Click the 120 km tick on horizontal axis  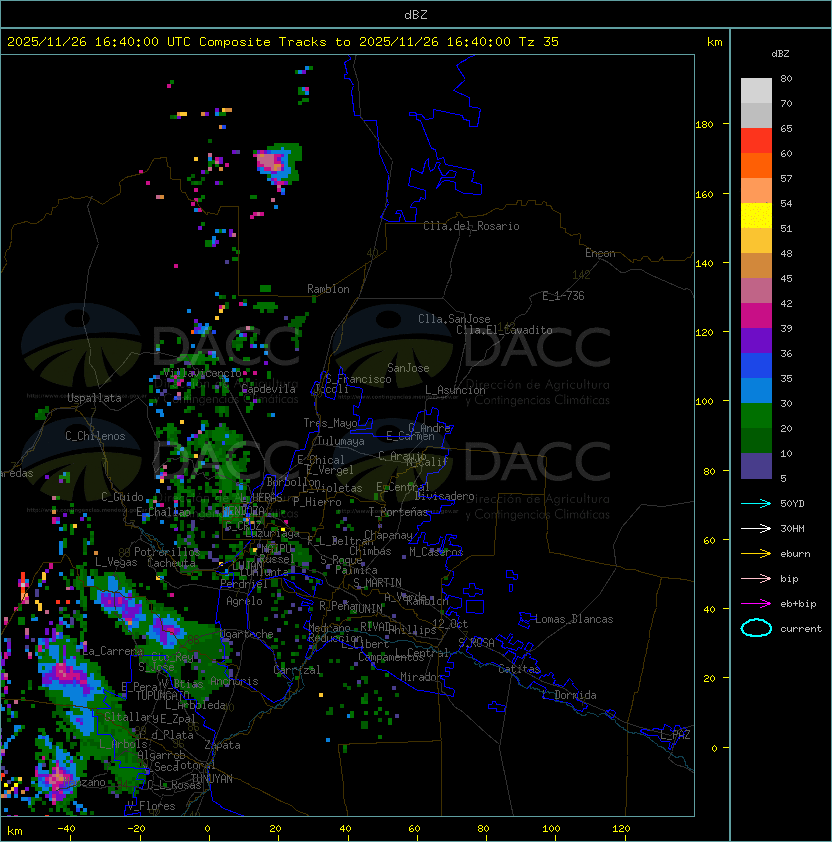point(621,829)
